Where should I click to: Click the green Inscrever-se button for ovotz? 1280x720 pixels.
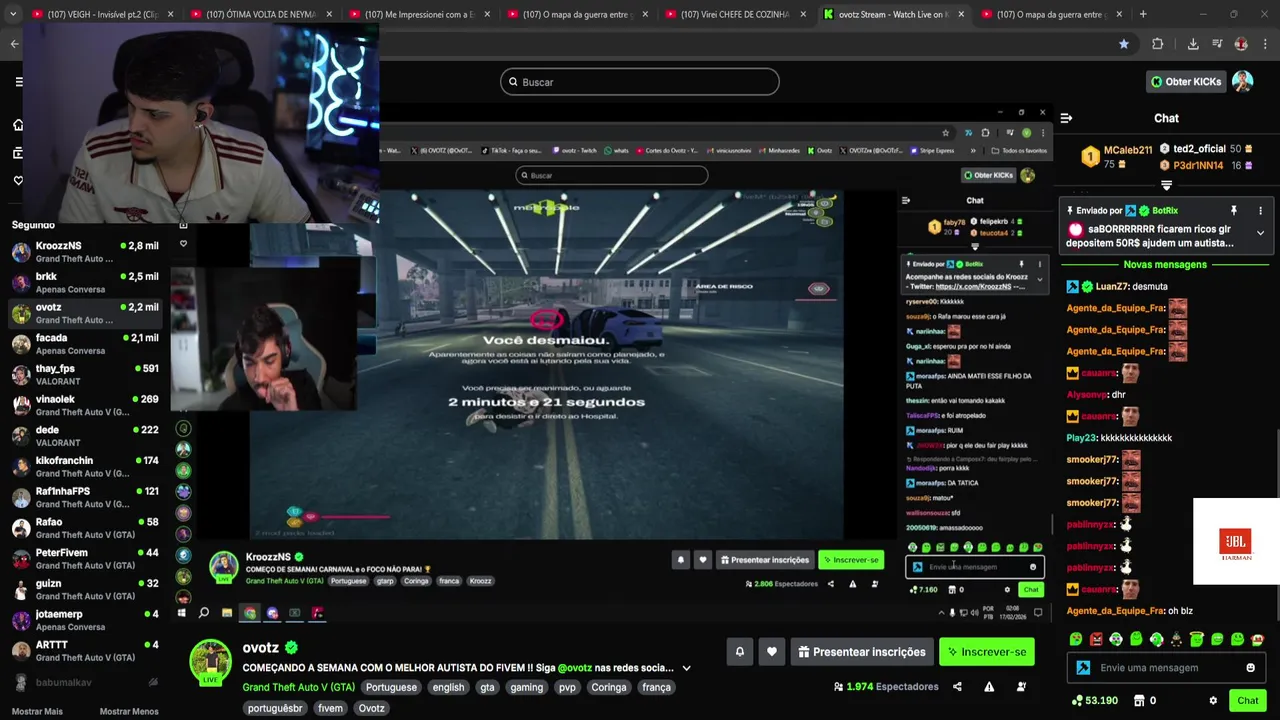[x=986, y=652]
